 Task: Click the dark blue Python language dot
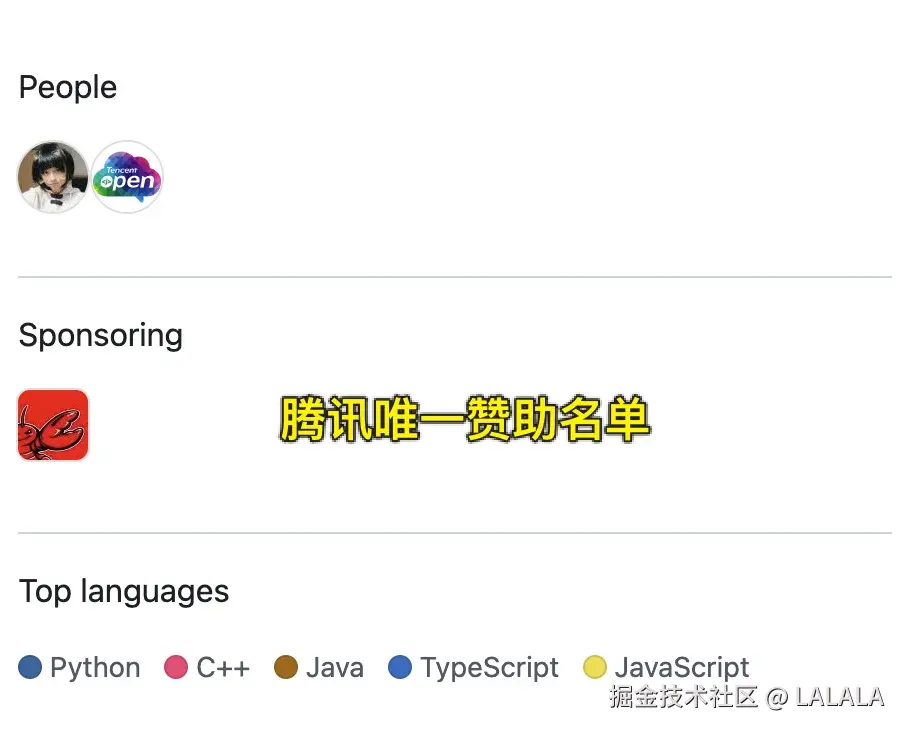tap(30, 667)
